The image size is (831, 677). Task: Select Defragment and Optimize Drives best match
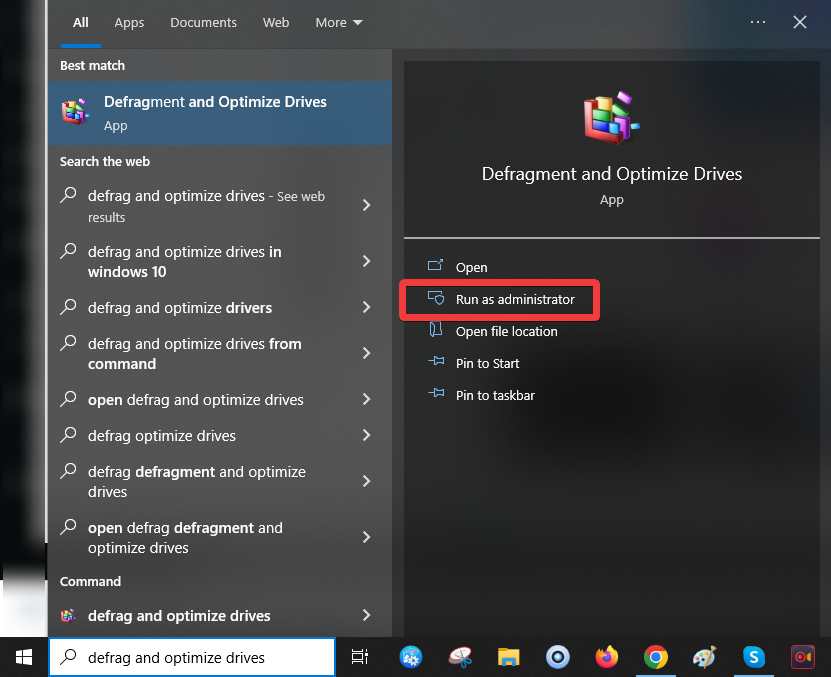point(220,113)
